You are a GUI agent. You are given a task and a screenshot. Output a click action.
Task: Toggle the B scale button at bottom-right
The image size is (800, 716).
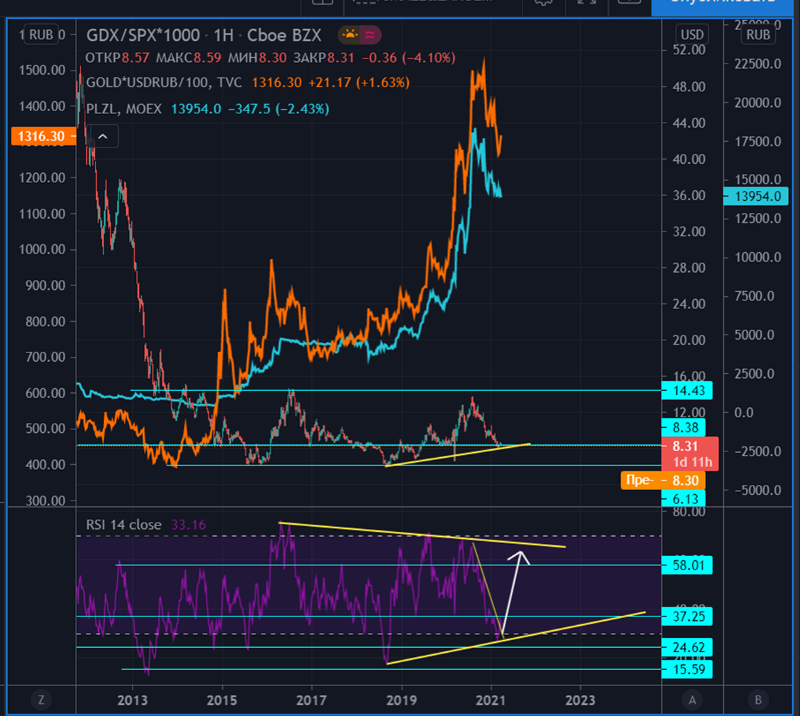click(x=758, y=699)
